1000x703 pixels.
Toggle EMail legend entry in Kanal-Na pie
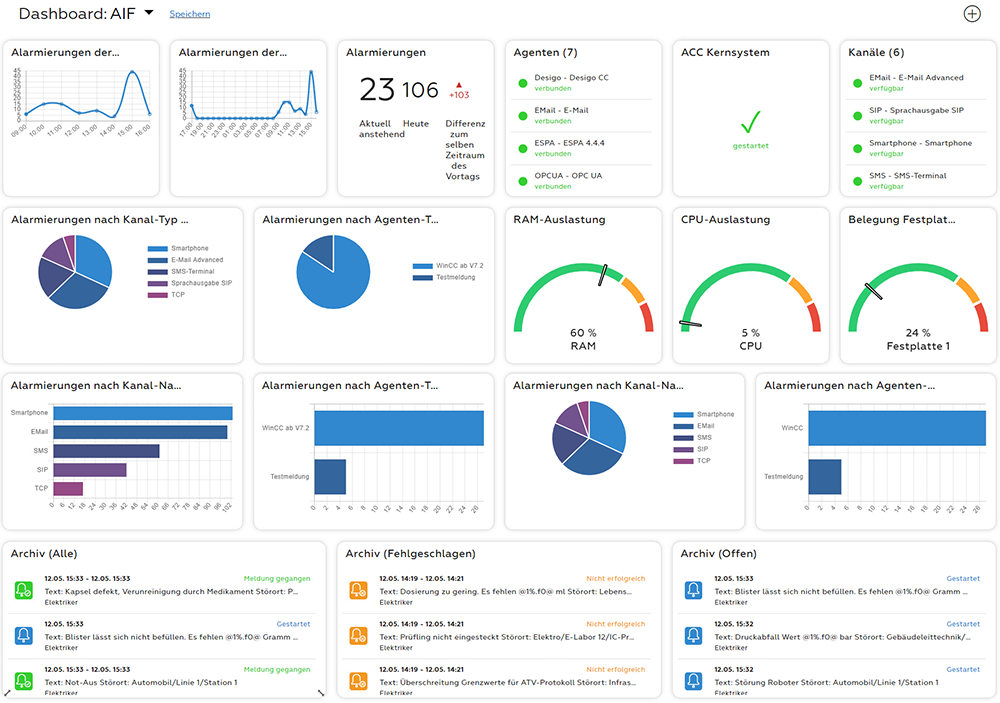point(695,426)
